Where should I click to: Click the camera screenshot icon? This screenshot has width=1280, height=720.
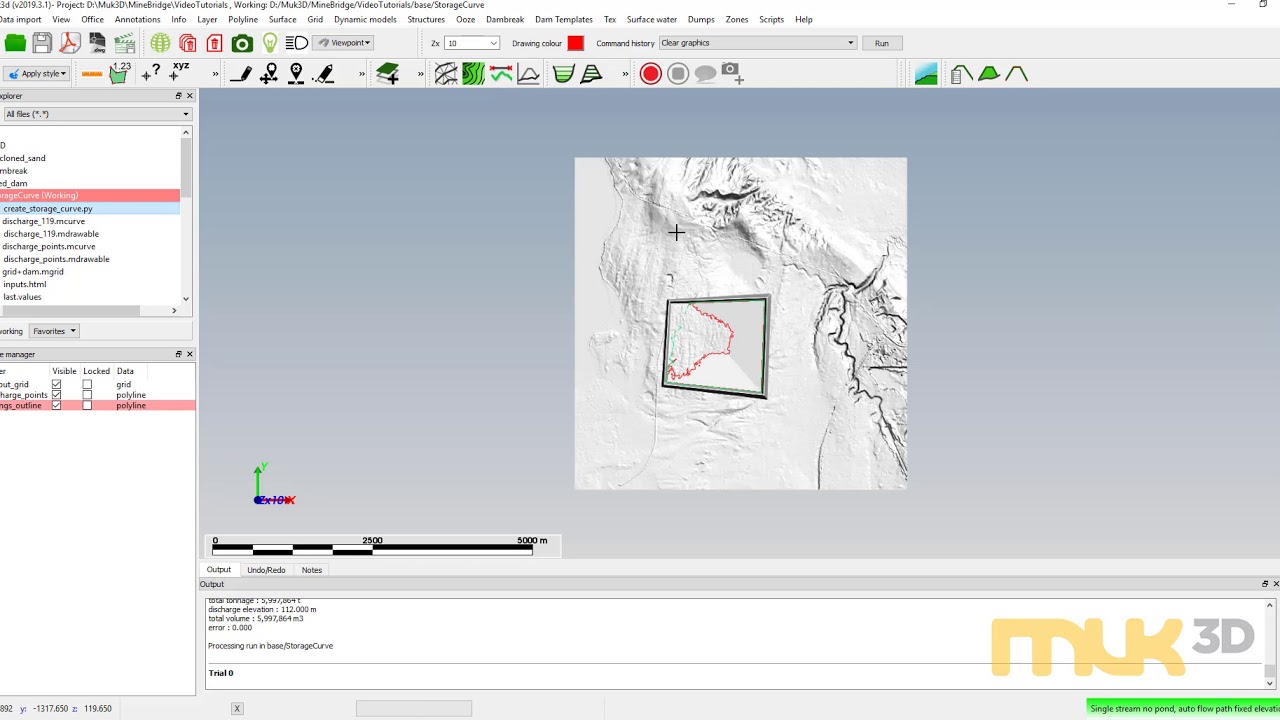(x=242, y=43)
